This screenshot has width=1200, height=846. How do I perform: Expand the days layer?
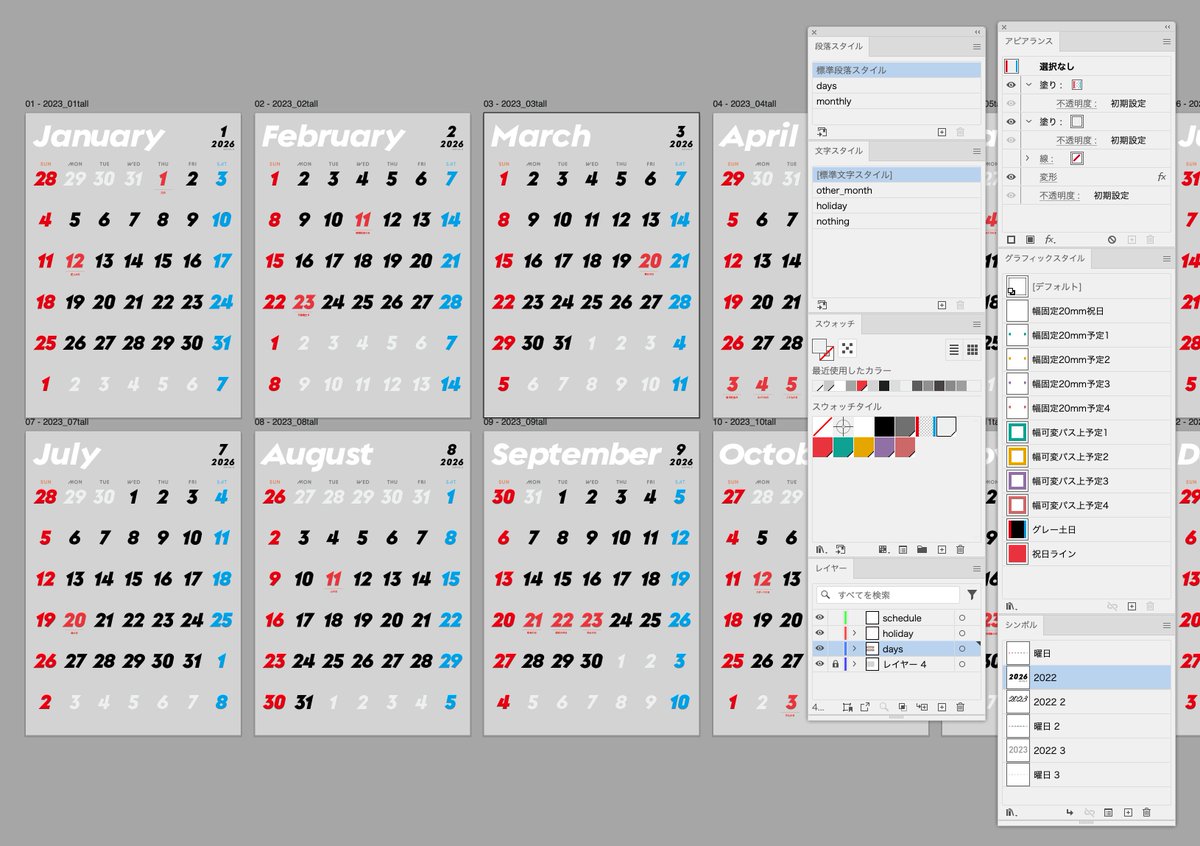coord(854,649)
